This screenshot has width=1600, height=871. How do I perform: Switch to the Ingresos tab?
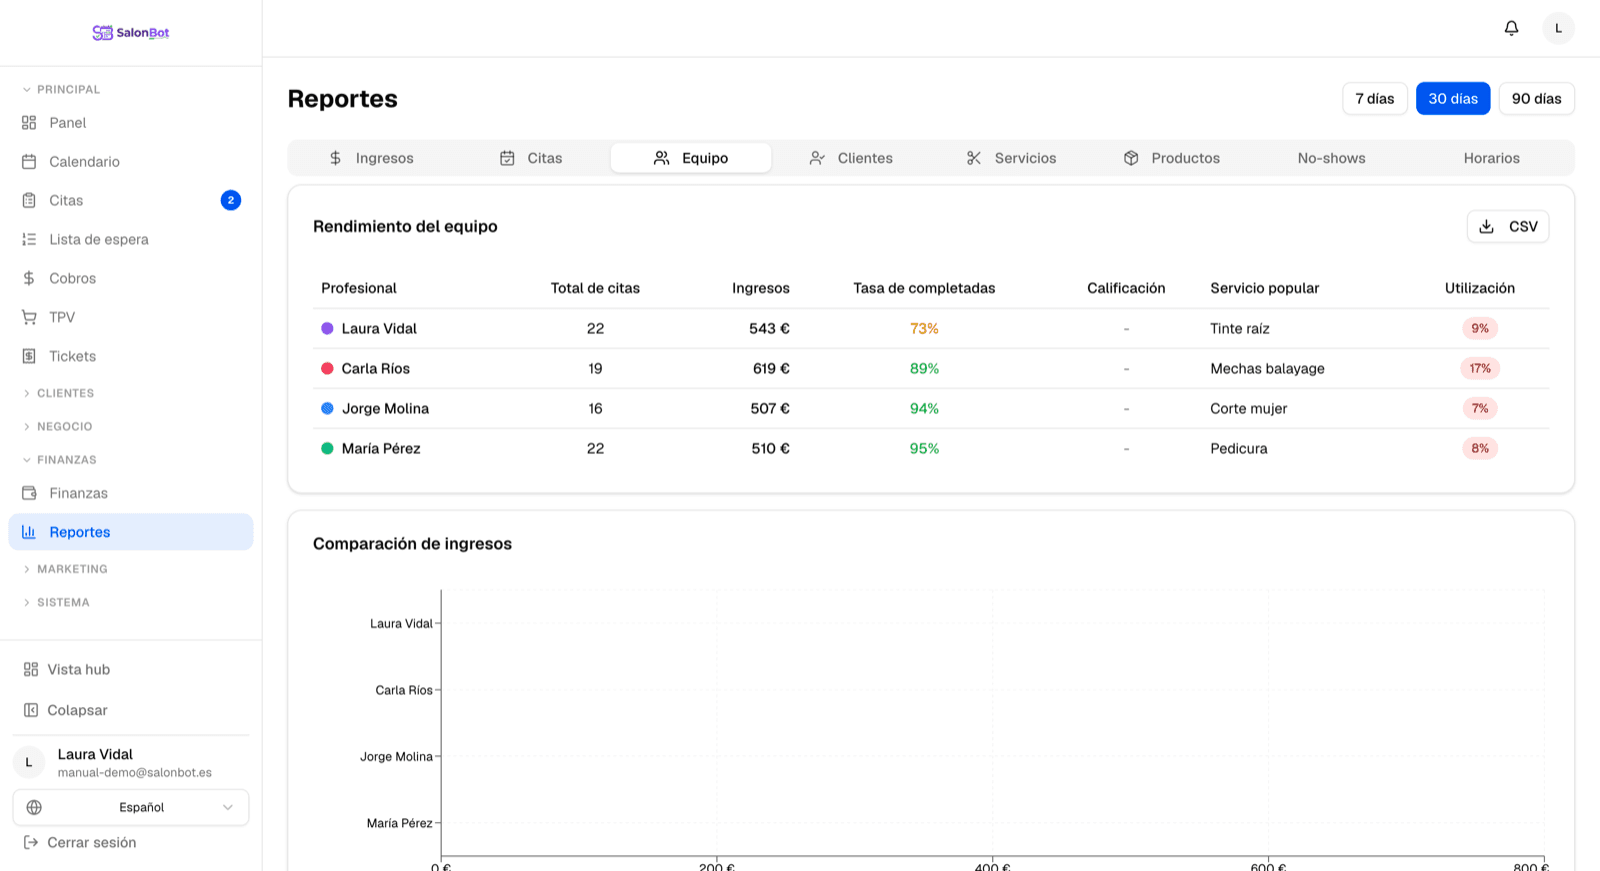coord(371,159)
